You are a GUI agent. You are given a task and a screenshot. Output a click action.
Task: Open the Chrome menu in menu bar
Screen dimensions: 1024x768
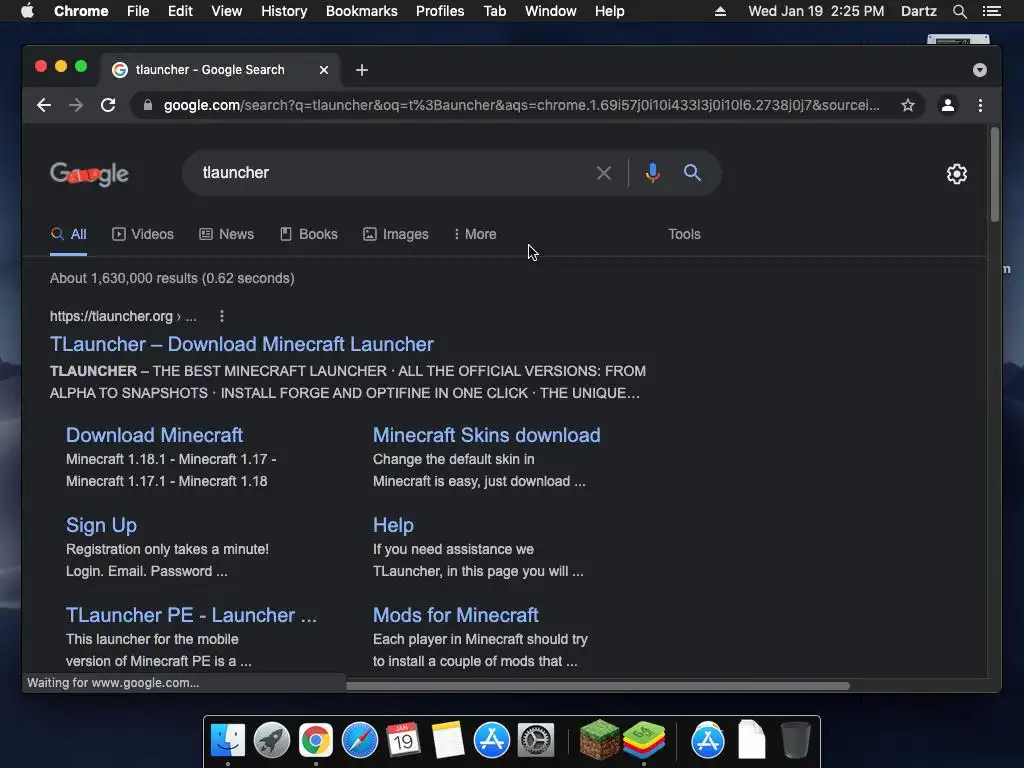81,11
